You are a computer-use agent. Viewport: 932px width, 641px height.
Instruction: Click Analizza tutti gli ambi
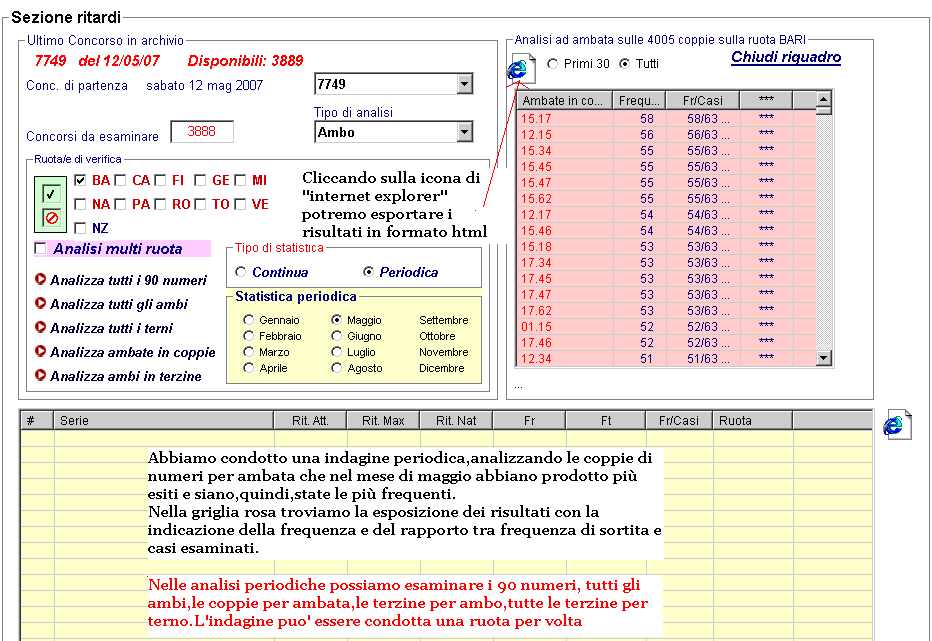(119, 304)
